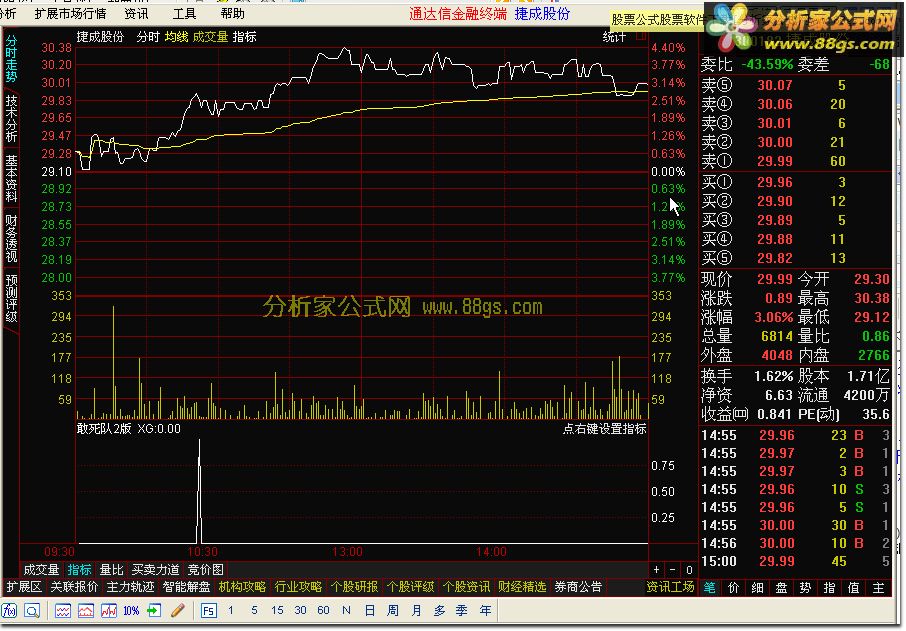The height and width of the screenshot is (631, 906).
Task: Select the 价 price tab
Action: [734, 588]
